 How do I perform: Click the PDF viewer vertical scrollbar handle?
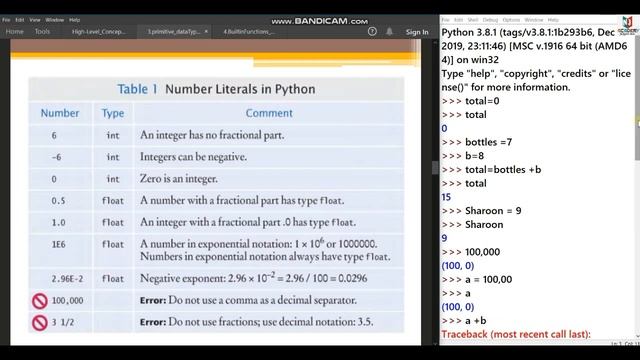tap(435, 167)
